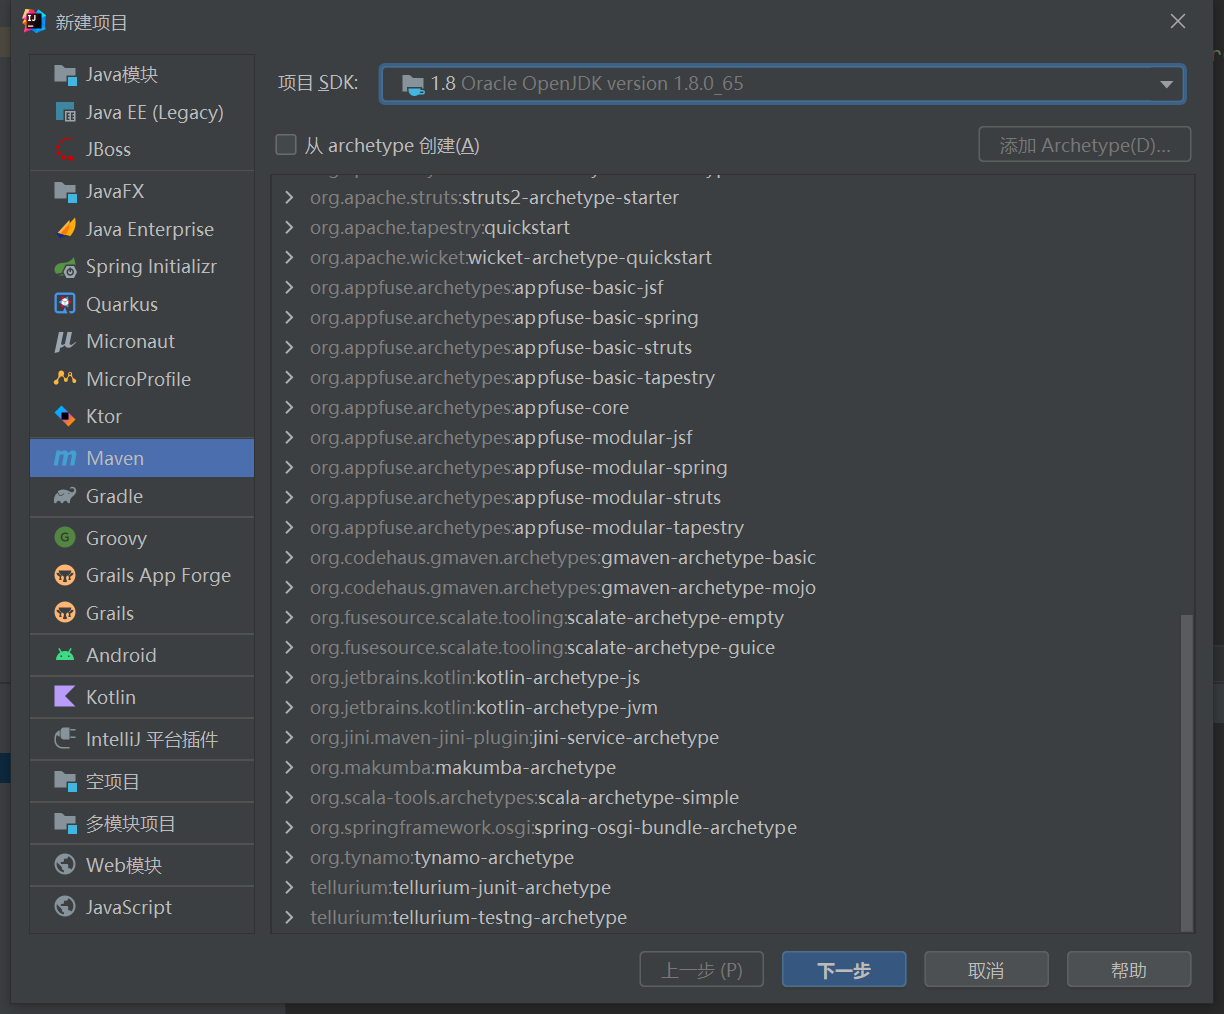Click the Maven m icon
The image size is (1224, 1014).
pos(65,458)
